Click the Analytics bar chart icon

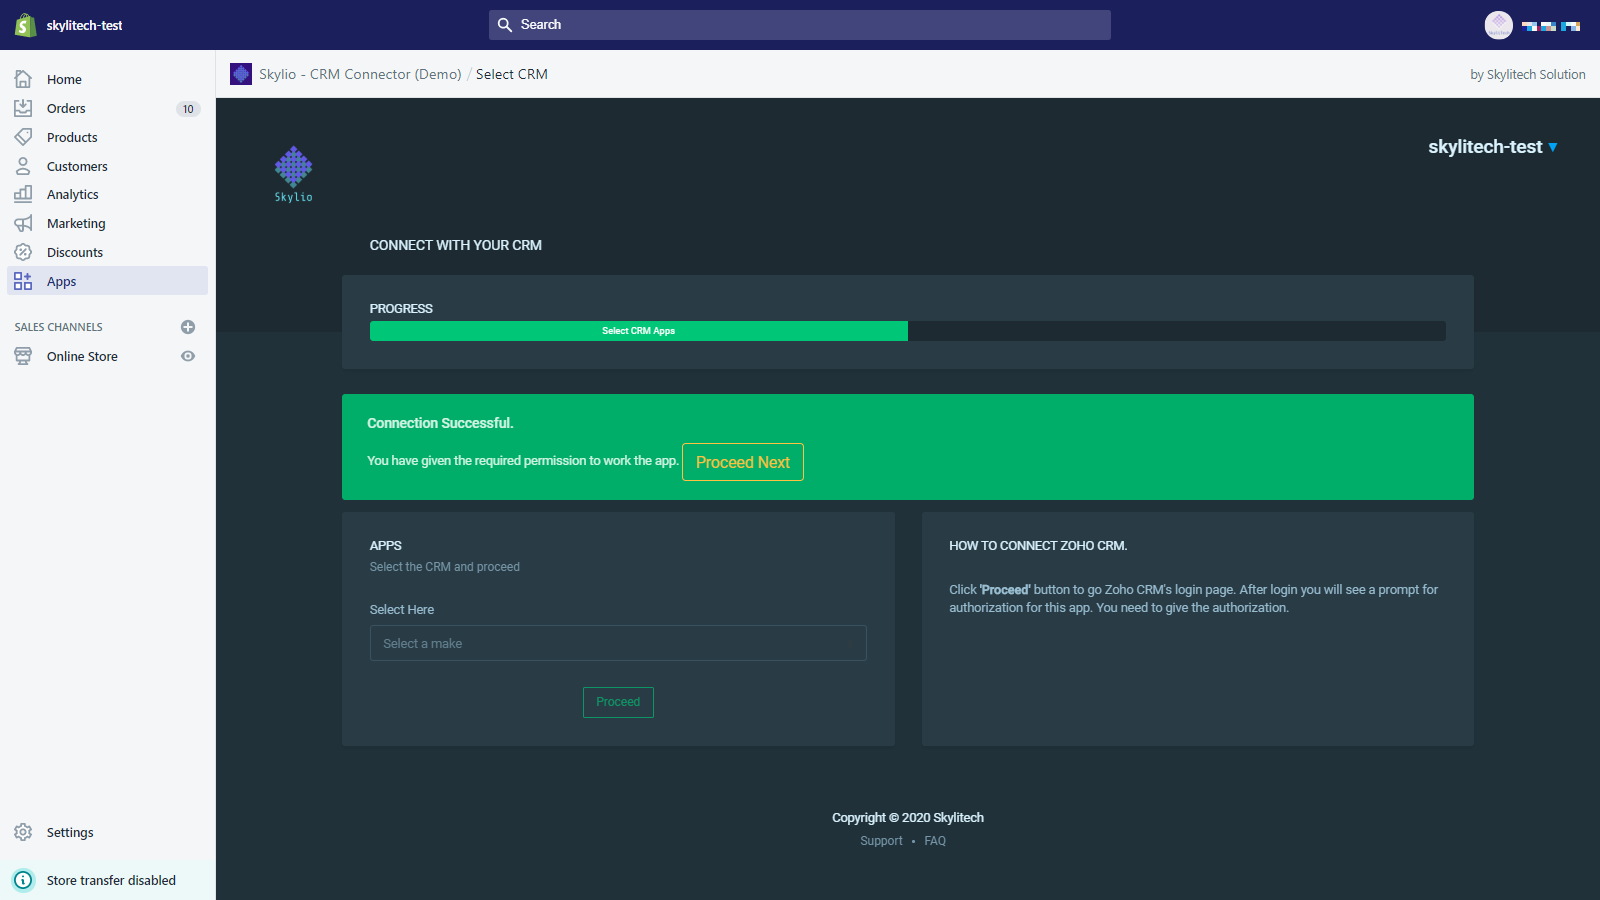[x=23, y=194]
